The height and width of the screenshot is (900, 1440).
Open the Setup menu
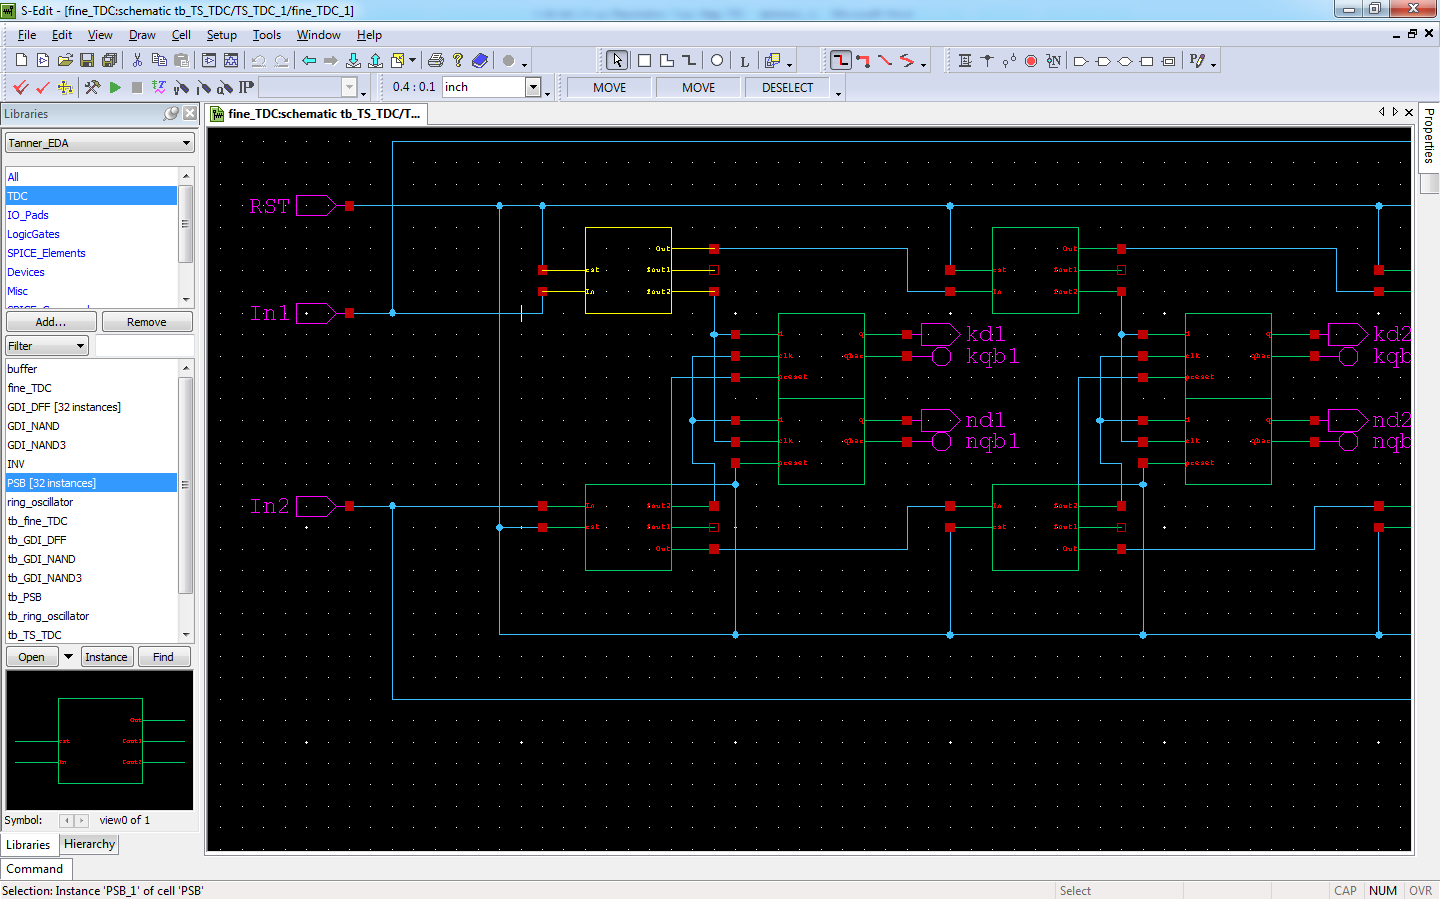pyautogui.click(x=221, y=35)
